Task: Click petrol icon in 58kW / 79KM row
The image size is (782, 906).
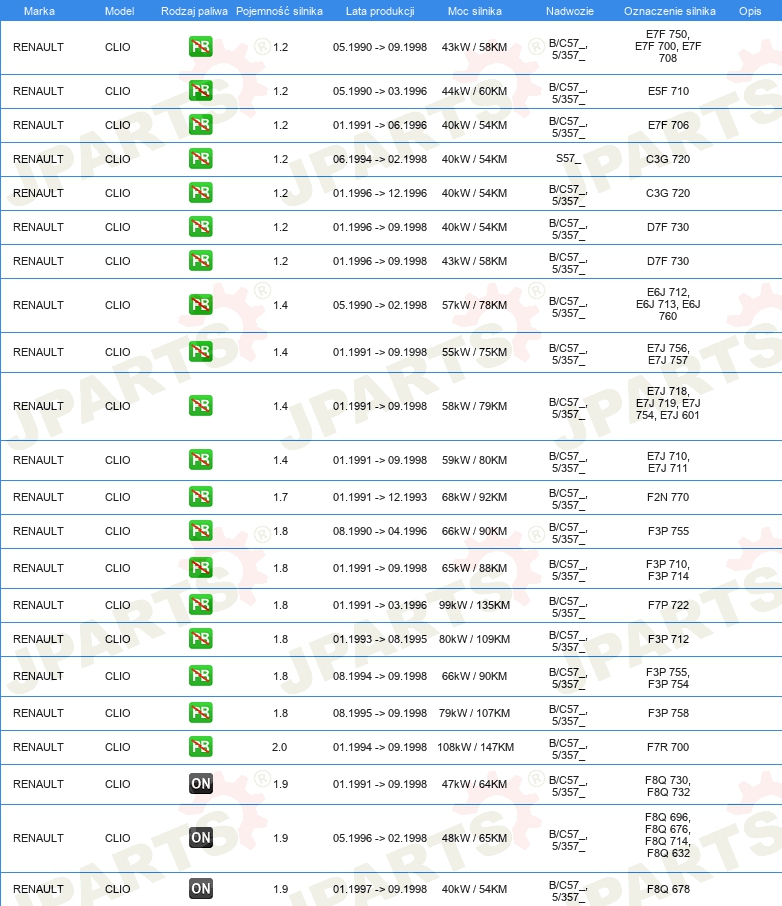Action: (201, 406)
